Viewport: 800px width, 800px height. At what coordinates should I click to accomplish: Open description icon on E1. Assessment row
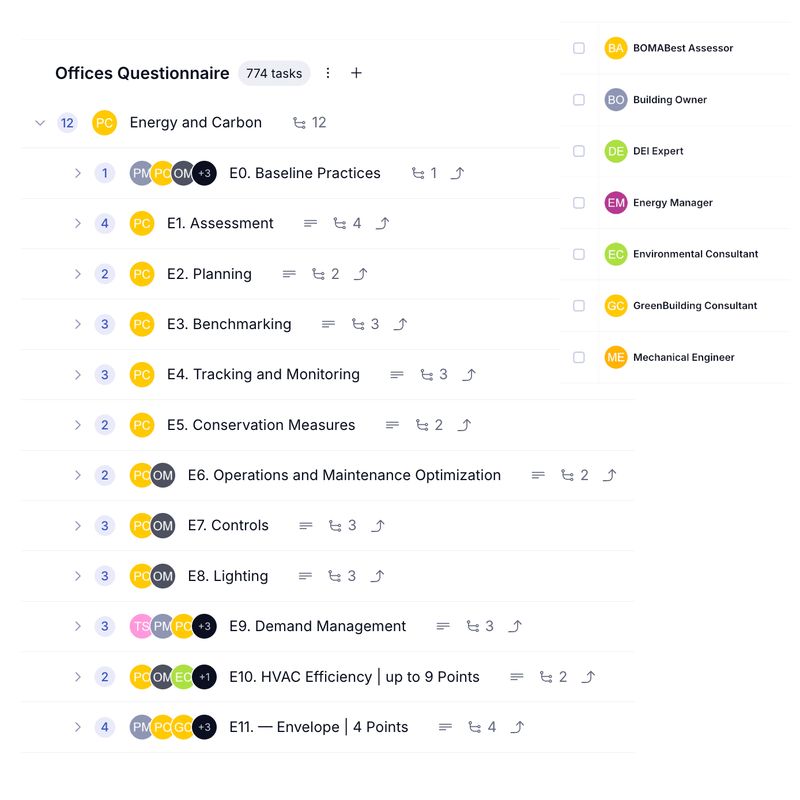(310, 223)
